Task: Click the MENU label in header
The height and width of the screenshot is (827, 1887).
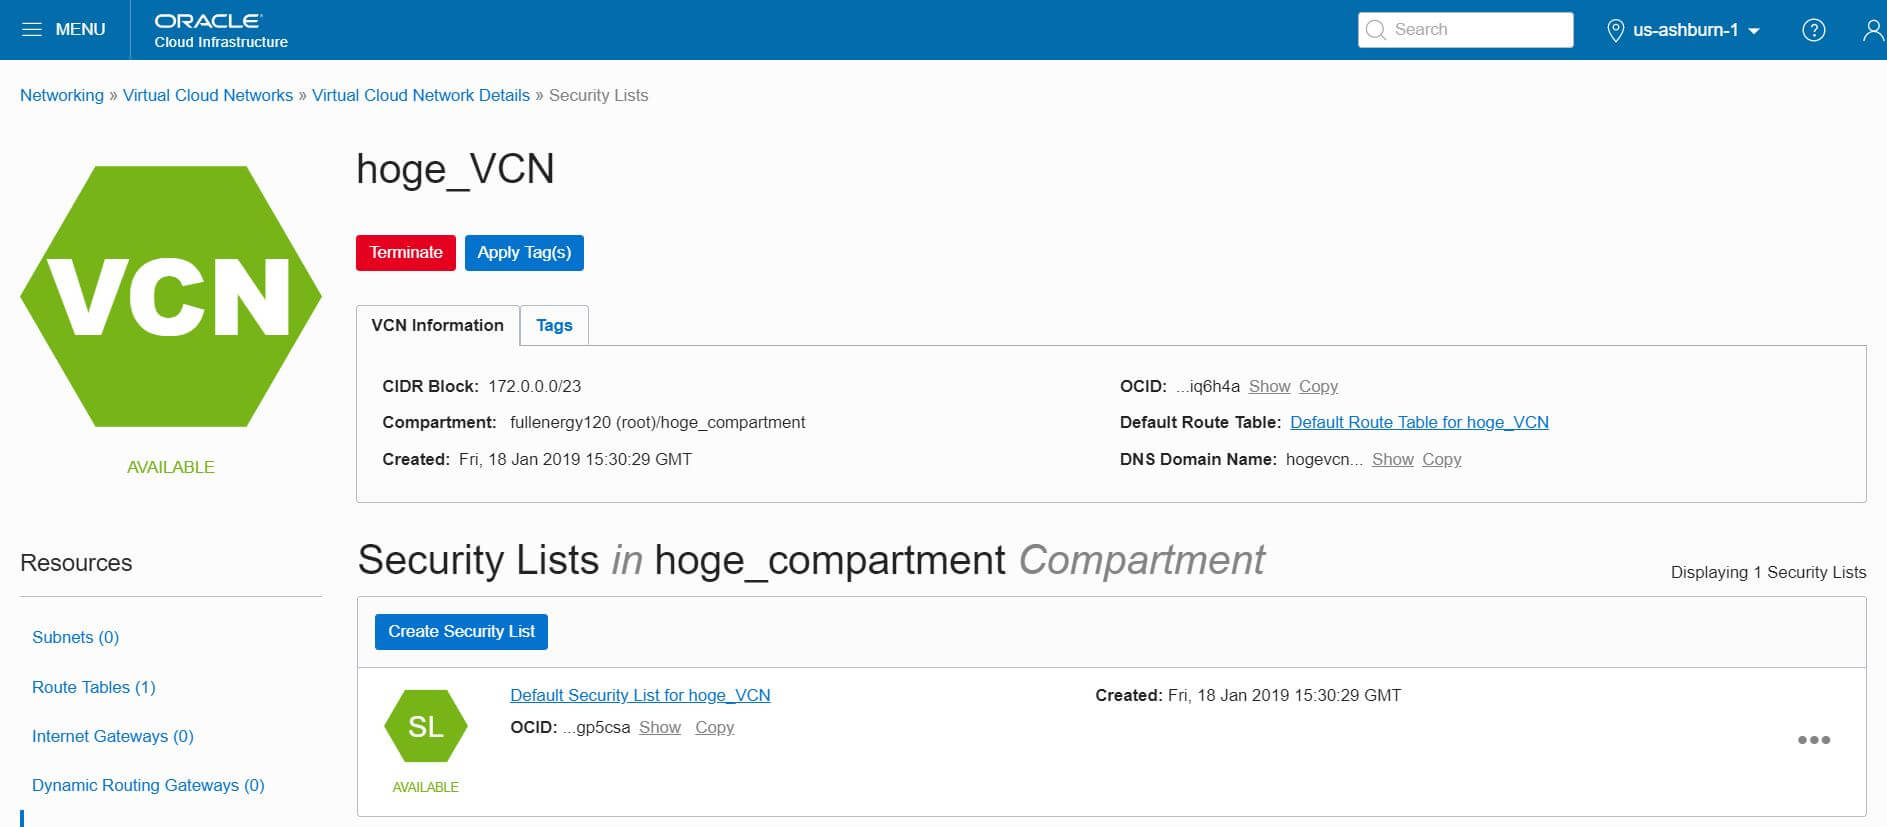Action: [80, 29]
